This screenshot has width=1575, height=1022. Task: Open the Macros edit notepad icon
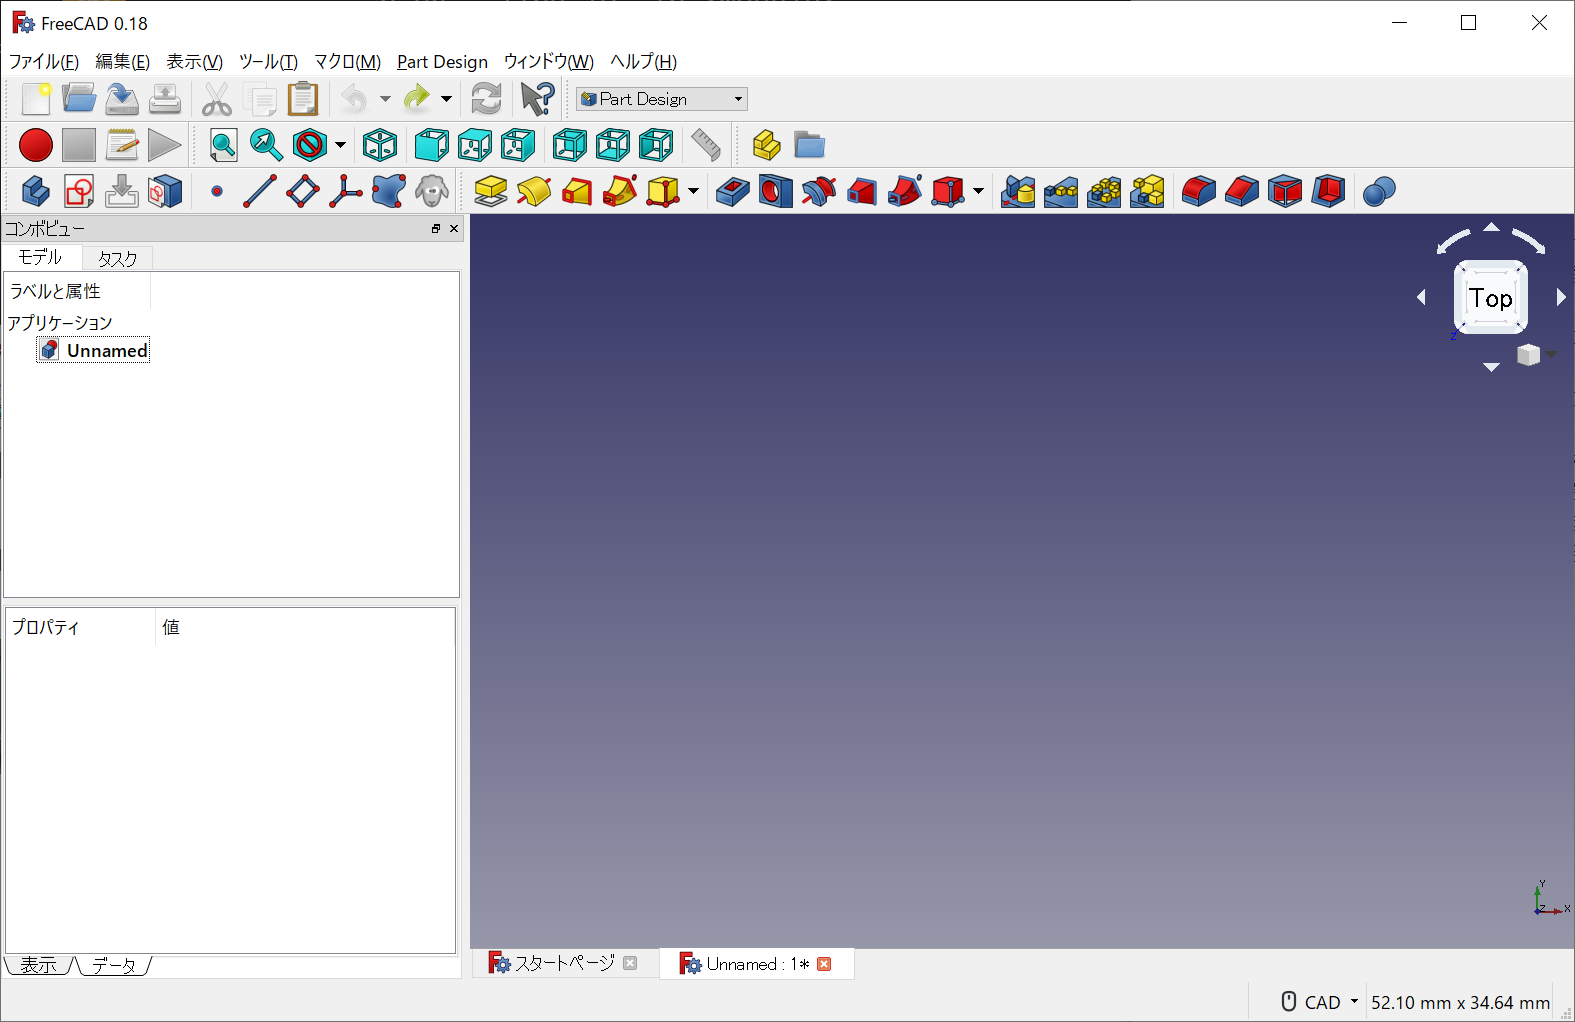[122, 145]
